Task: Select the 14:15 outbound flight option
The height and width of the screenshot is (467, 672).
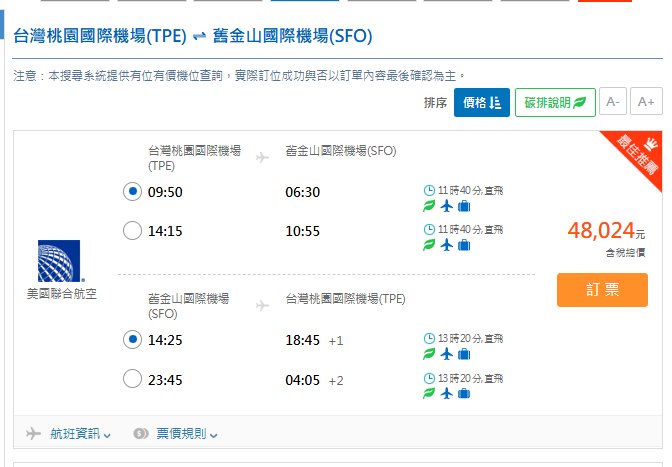Action: (132, 231)
